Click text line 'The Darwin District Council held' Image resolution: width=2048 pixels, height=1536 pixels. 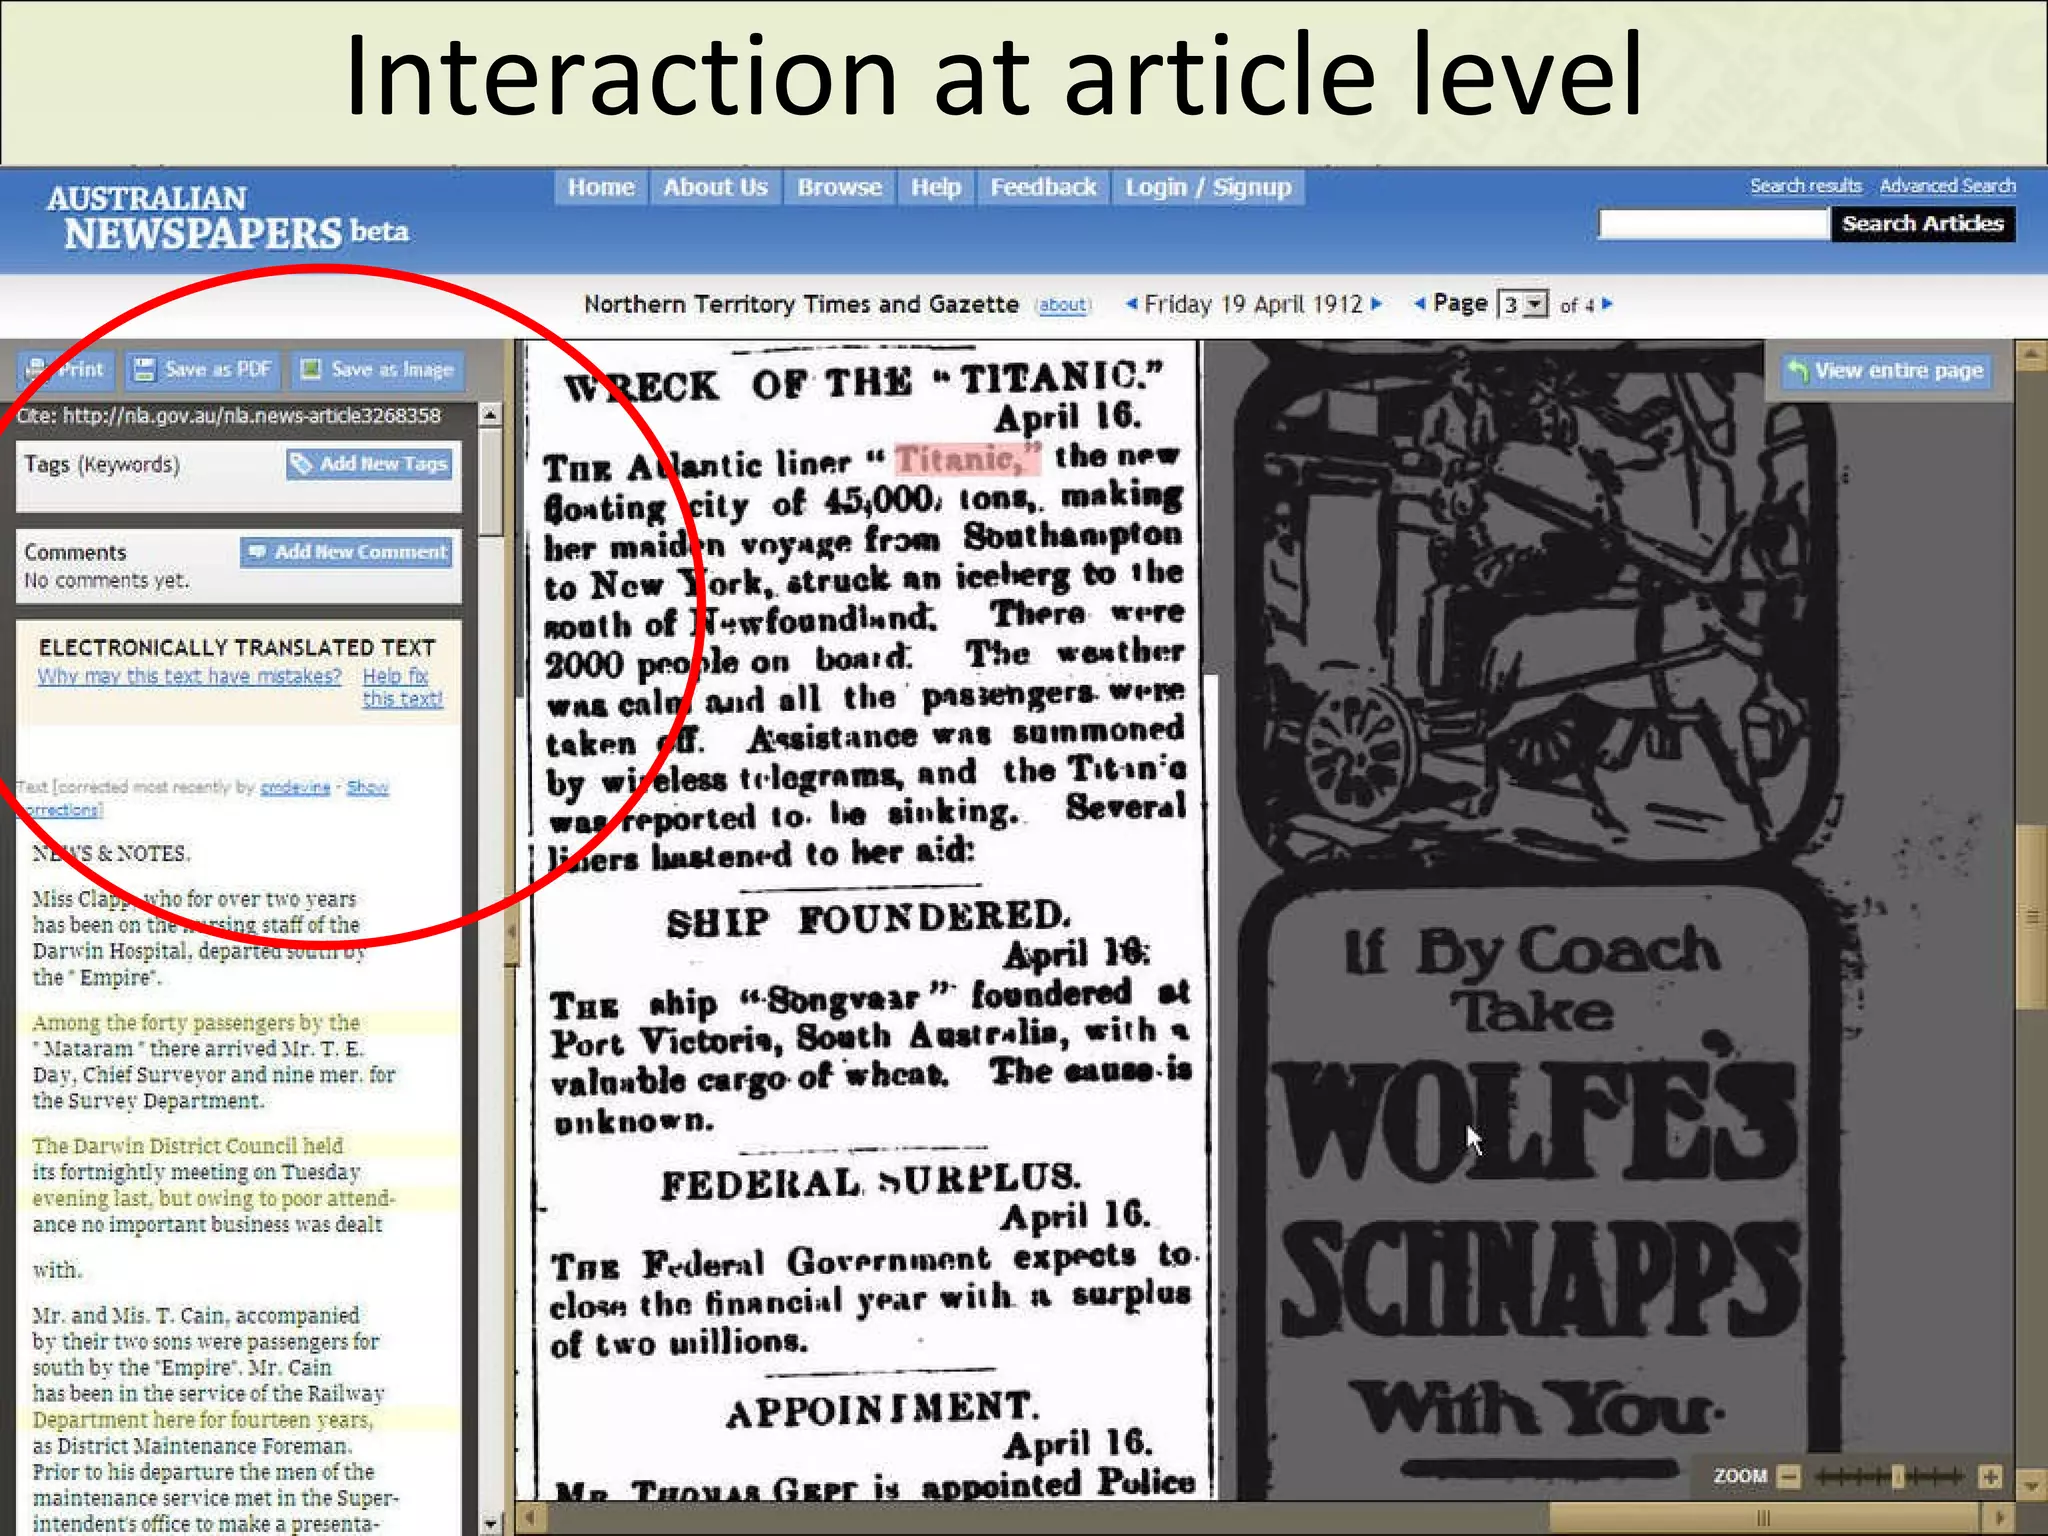click(x=187, y=1145)
